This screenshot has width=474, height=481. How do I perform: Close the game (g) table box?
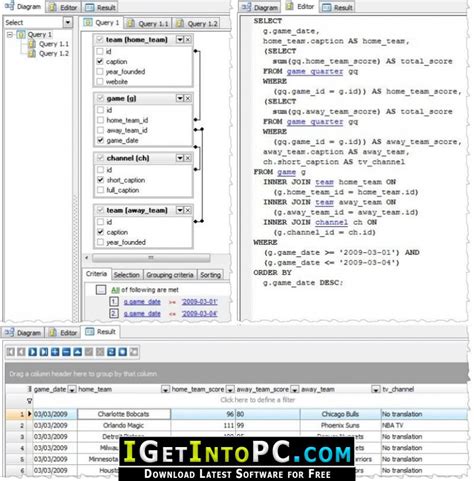tap(188, 98)
